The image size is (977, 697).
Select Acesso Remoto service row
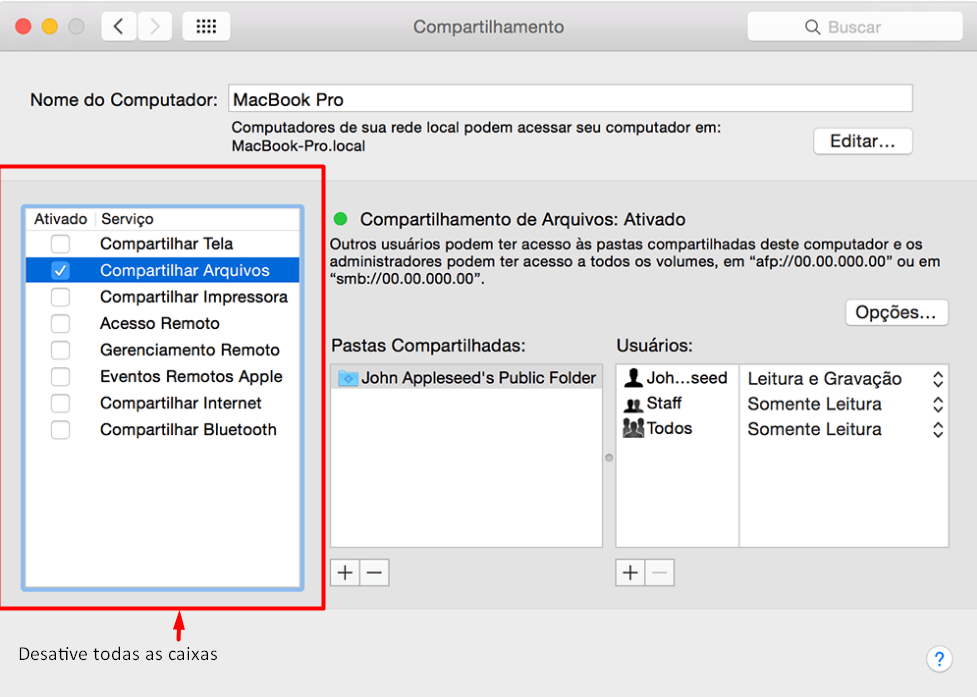click(163, 323)
